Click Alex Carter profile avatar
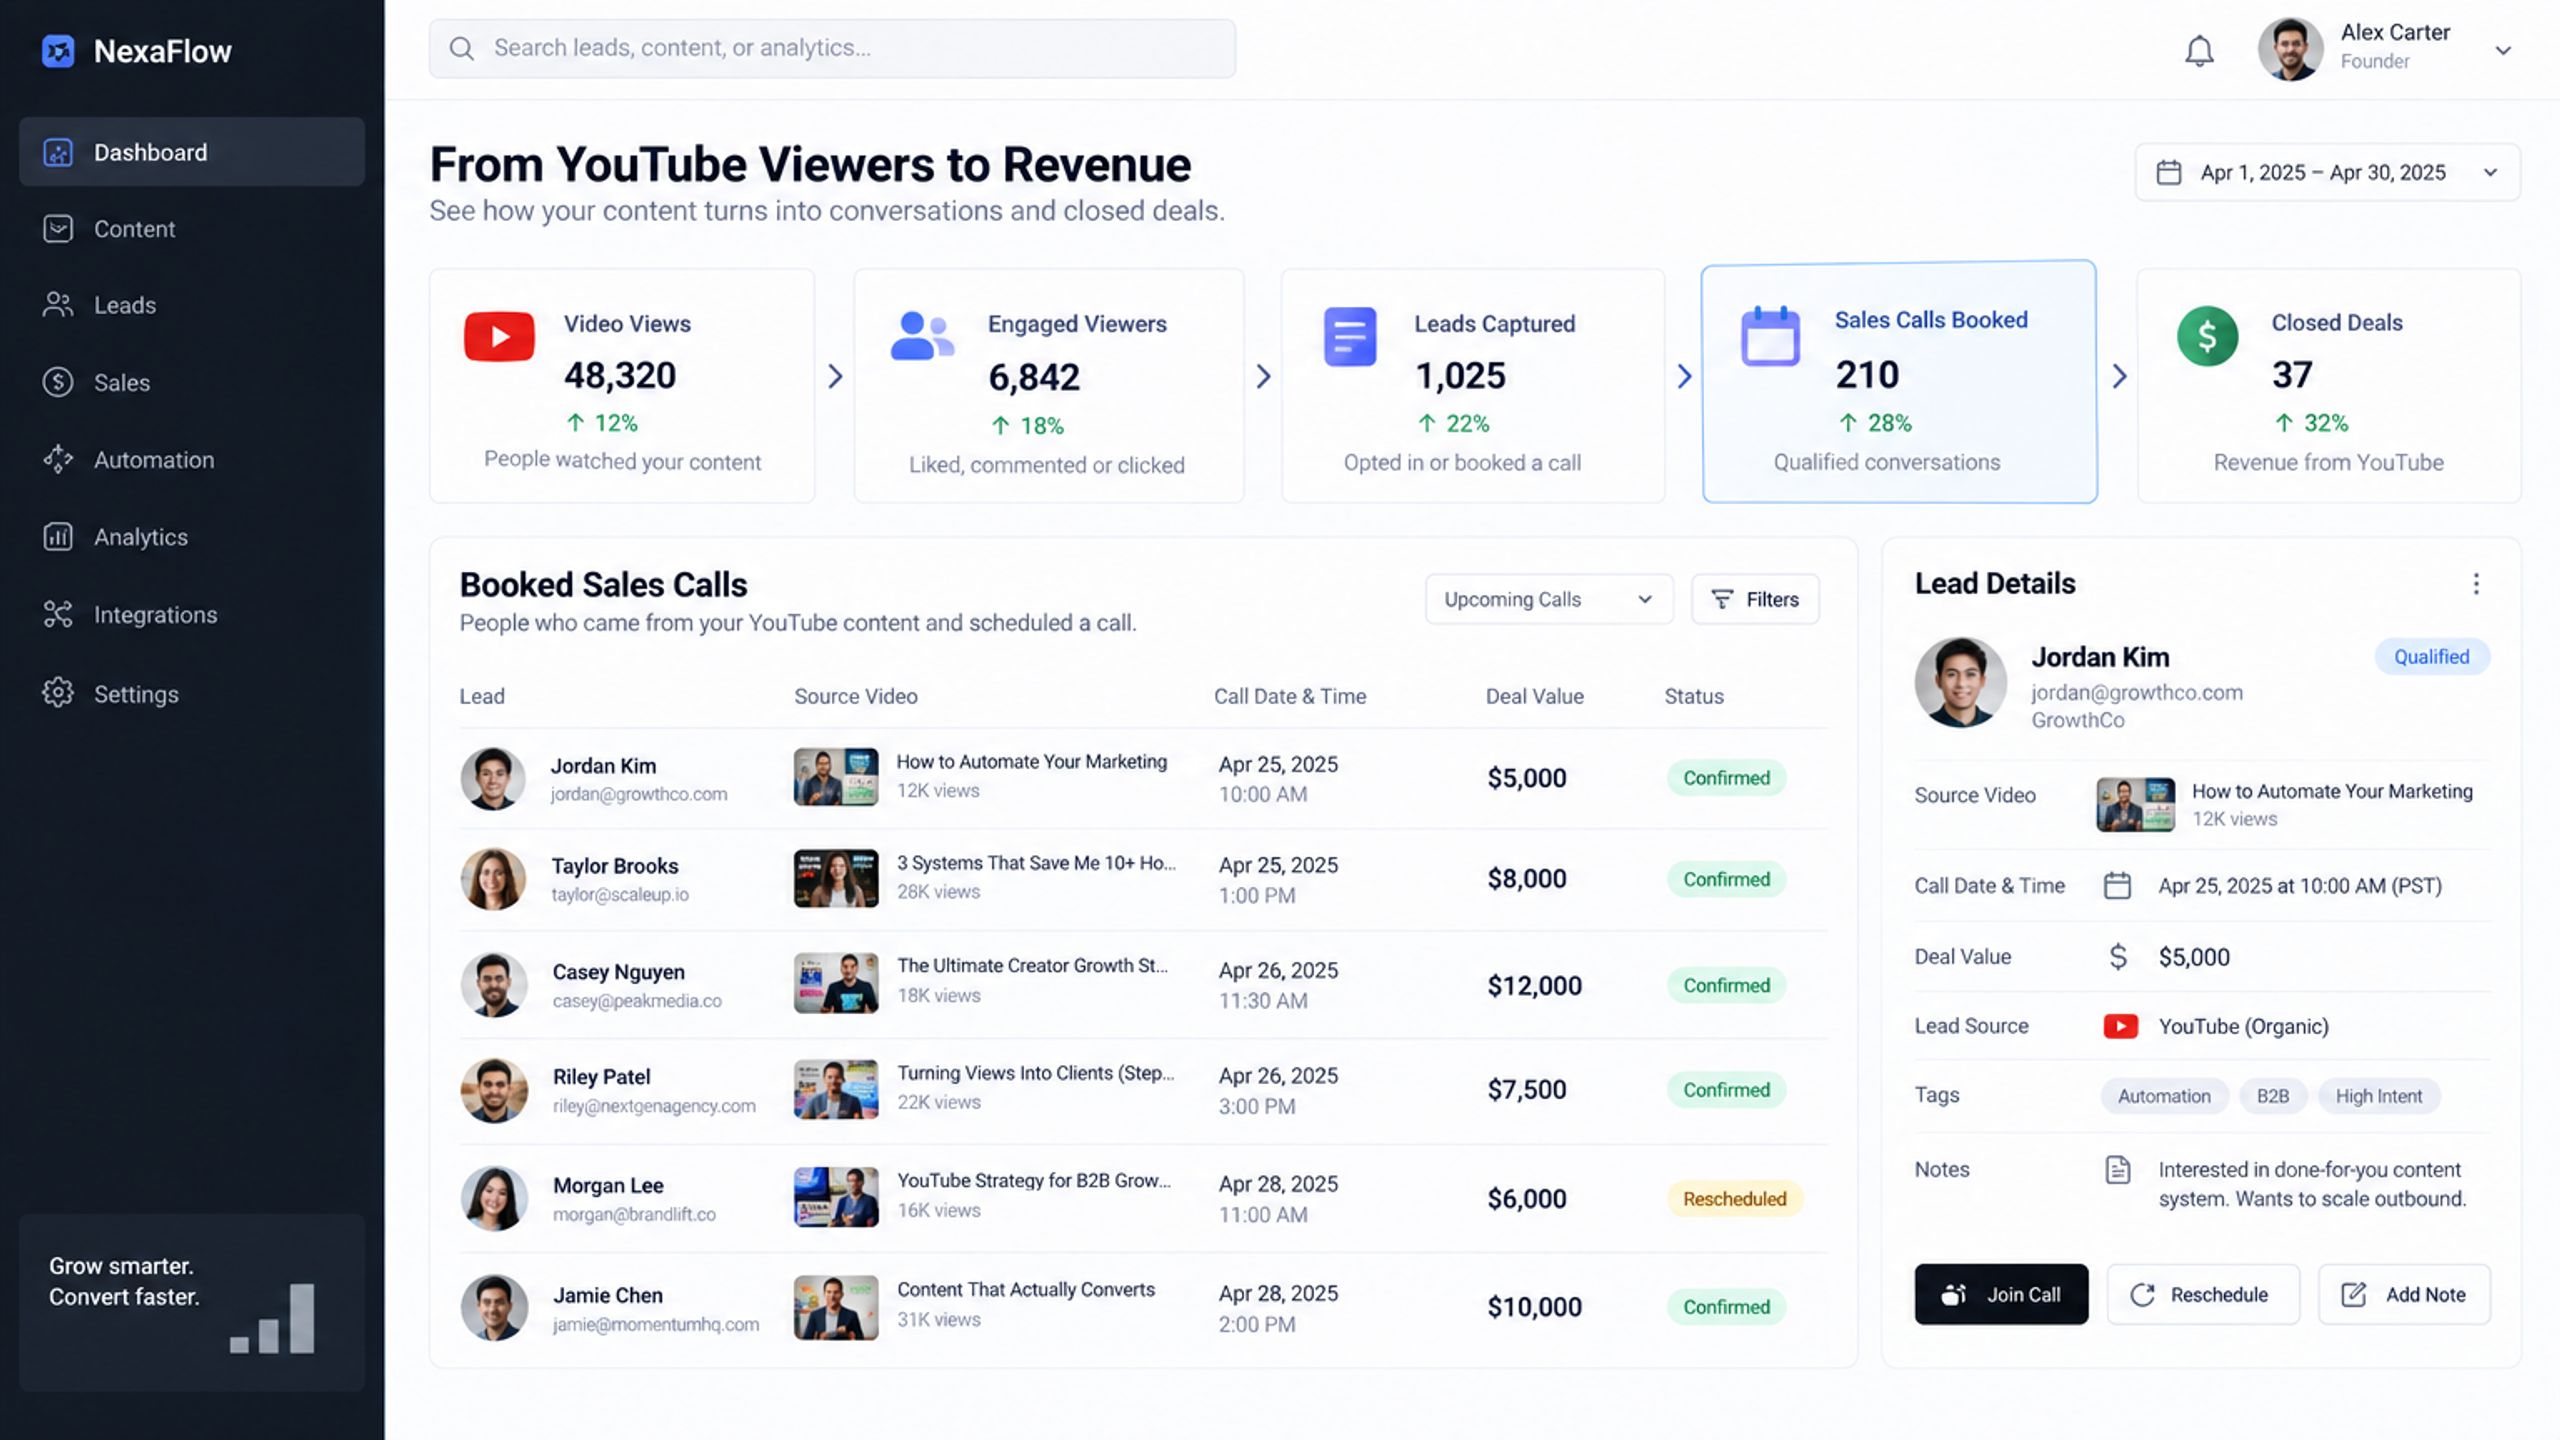This screenshot has width=2560, height=1440. coord(2290,48)
